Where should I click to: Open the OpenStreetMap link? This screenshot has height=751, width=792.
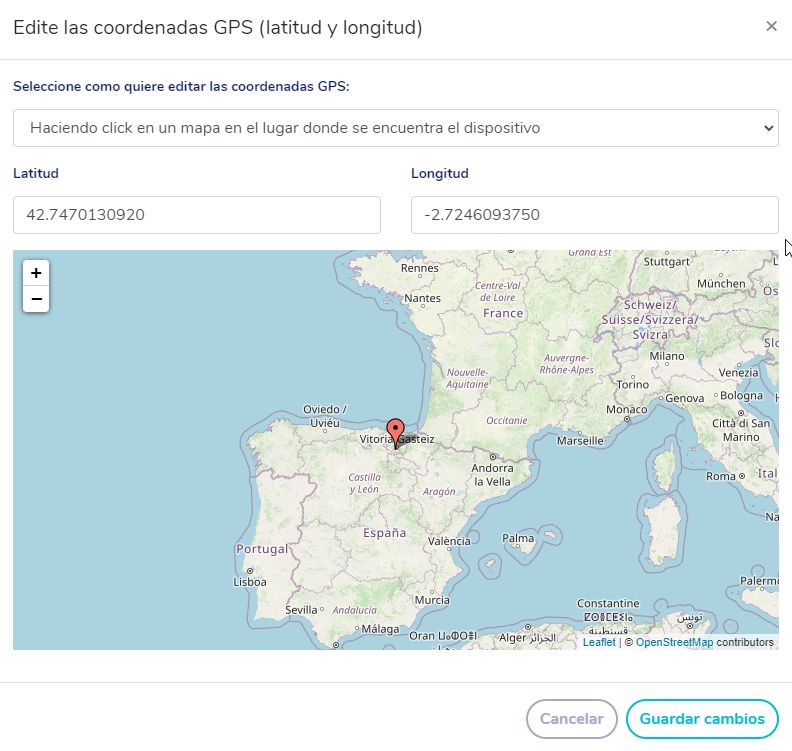pyautogui.click(x=674, y=642)
